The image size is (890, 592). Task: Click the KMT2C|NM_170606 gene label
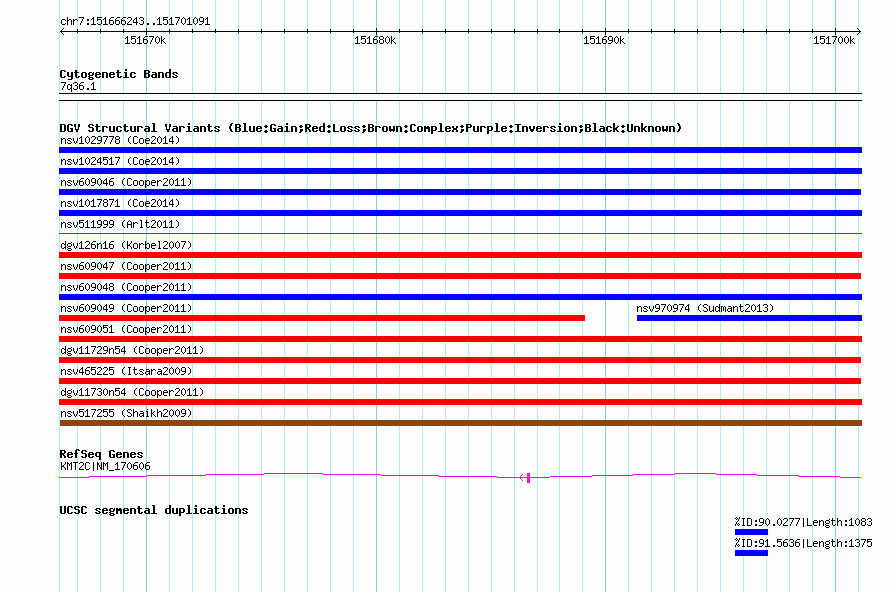105,467
